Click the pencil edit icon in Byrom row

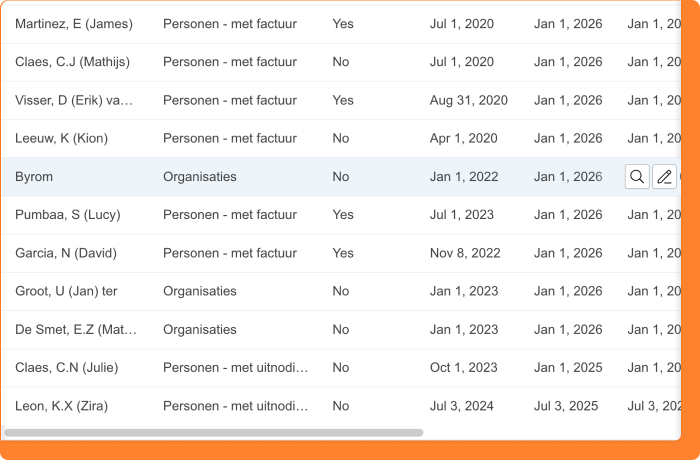click(x=664, y=177)
